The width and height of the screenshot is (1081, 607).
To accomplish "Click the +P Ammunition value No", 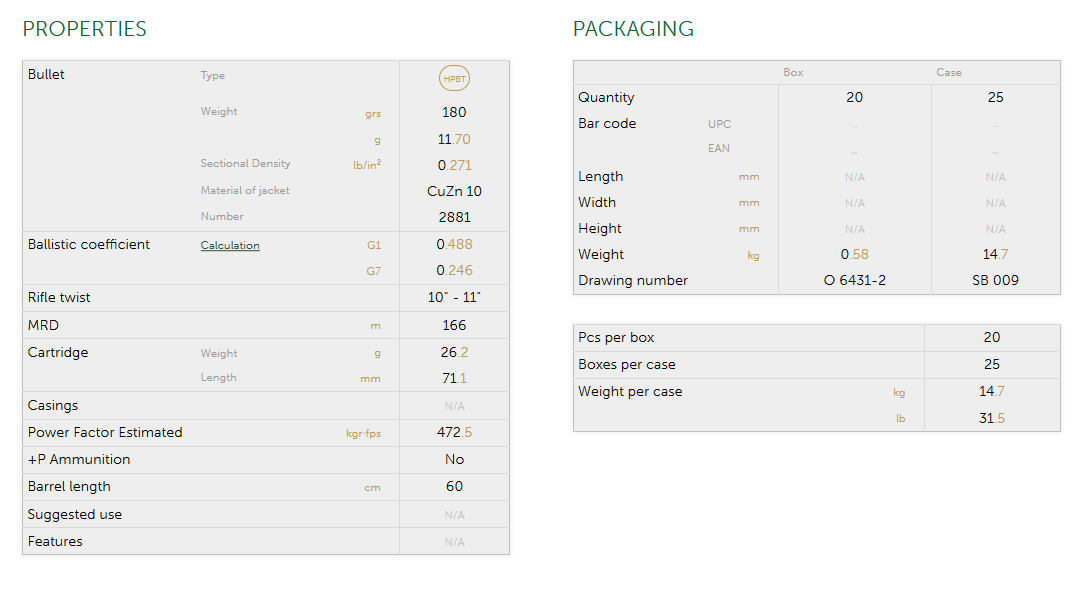I will point(454,460).
